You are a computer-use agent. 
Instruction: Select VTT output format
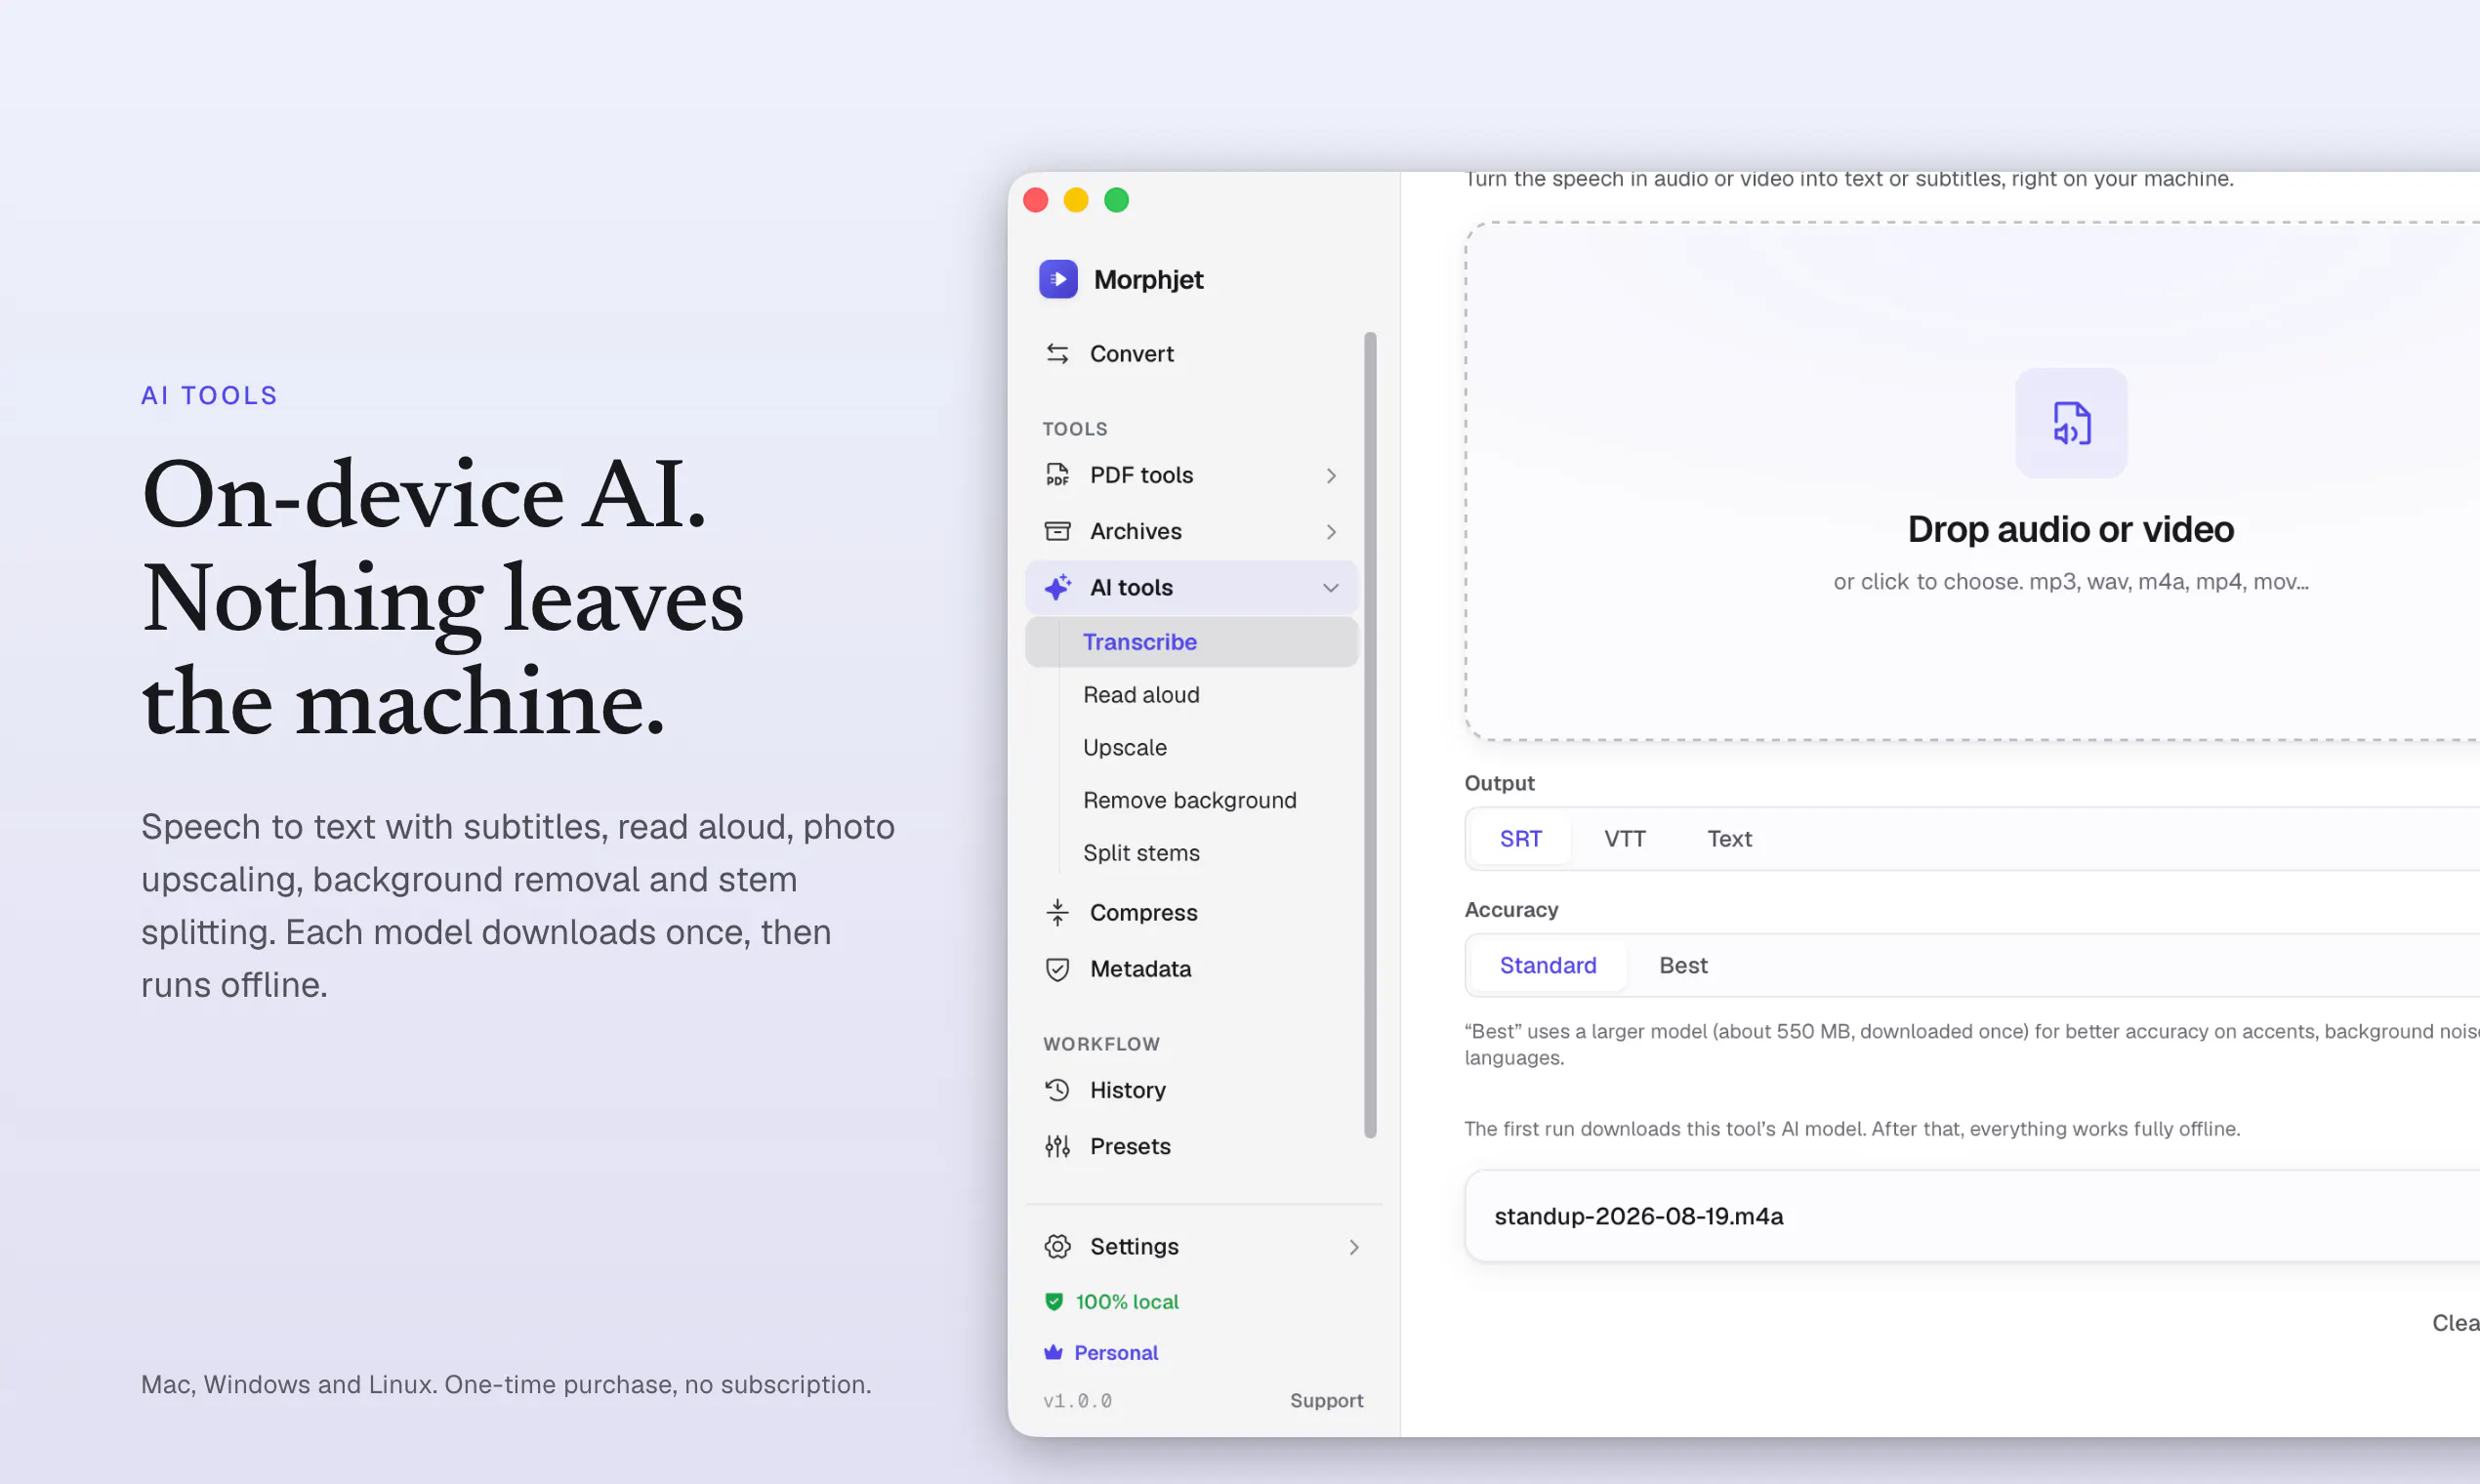(x=1625, y=839)
